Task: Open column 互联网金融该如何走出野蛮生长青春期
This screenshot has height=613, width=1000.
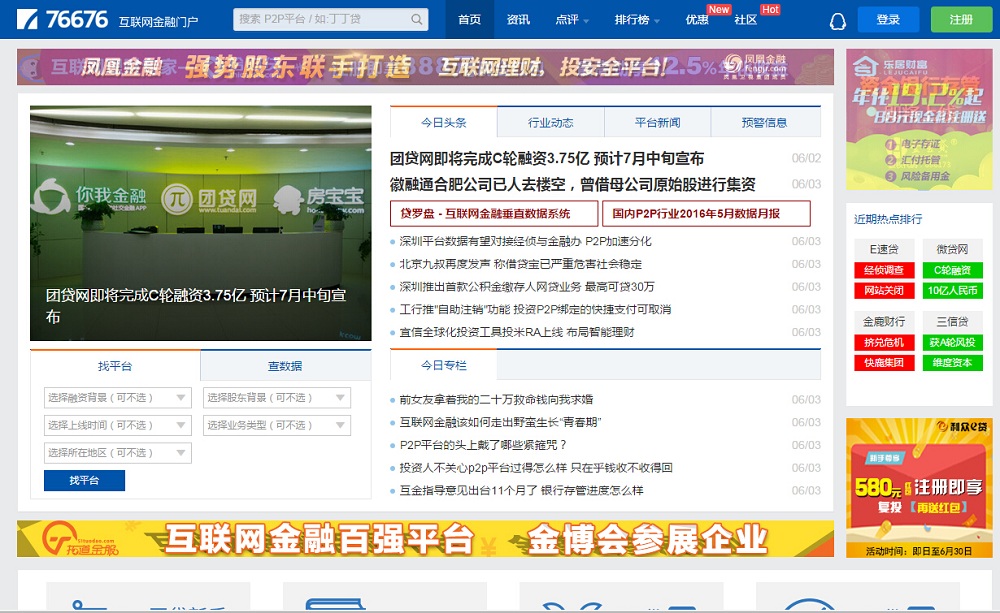Action: click(500, 422)
